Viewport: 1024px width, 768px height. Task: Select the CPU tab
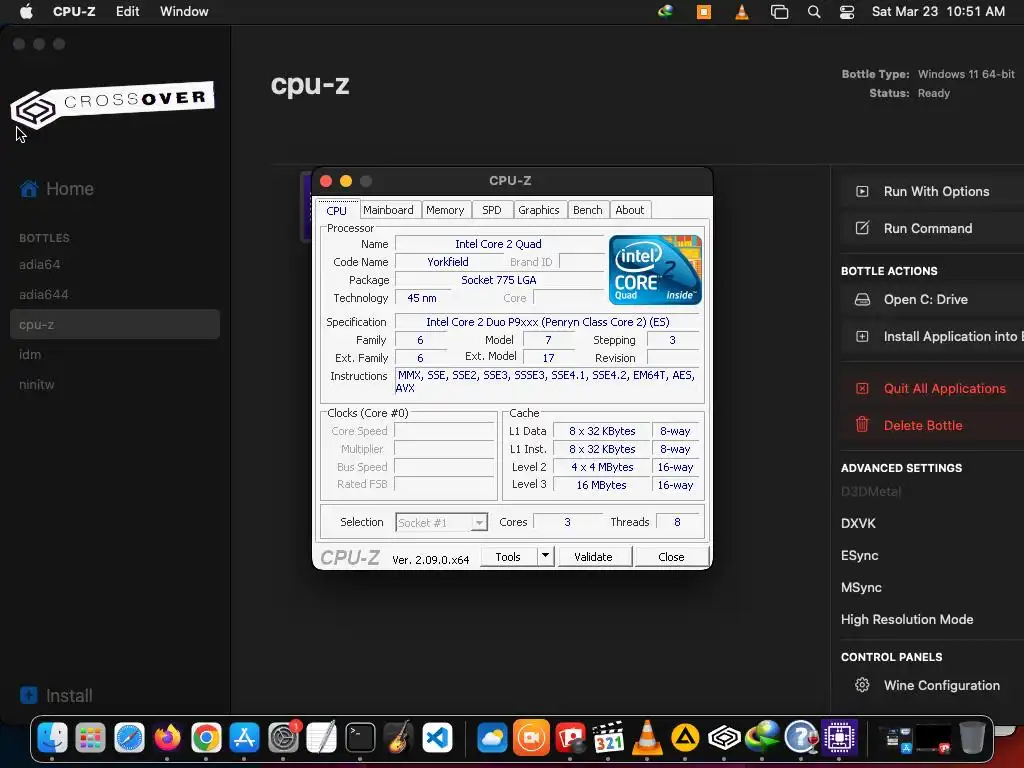tap(336, 210)
